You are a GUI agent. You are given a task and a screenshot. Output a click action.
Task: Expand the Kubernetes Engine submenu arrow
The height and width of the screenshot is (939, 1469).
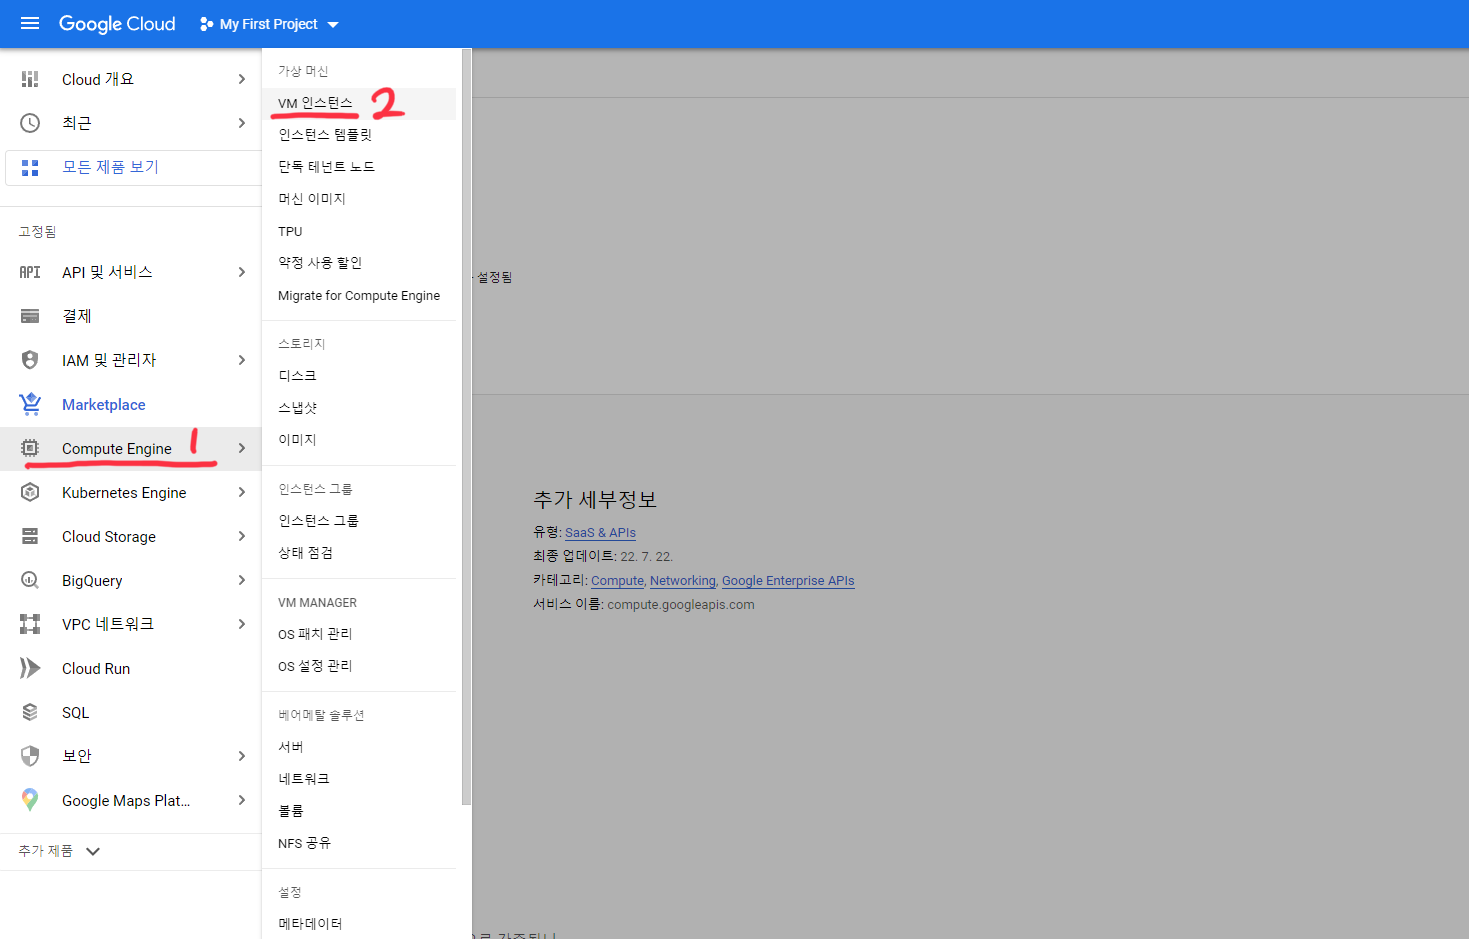pos(242,492)
